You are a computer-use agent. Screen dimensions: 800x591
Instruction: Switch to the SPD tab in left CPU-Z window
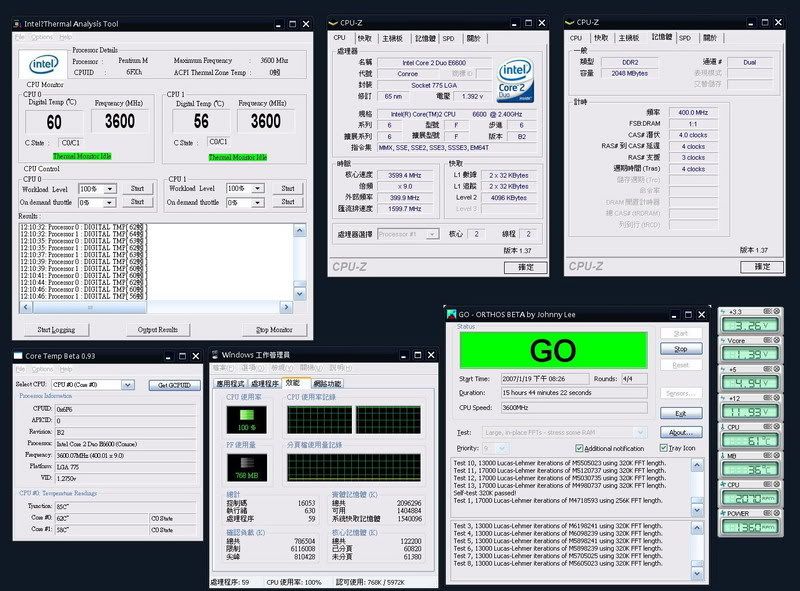(x=448, y=38)
